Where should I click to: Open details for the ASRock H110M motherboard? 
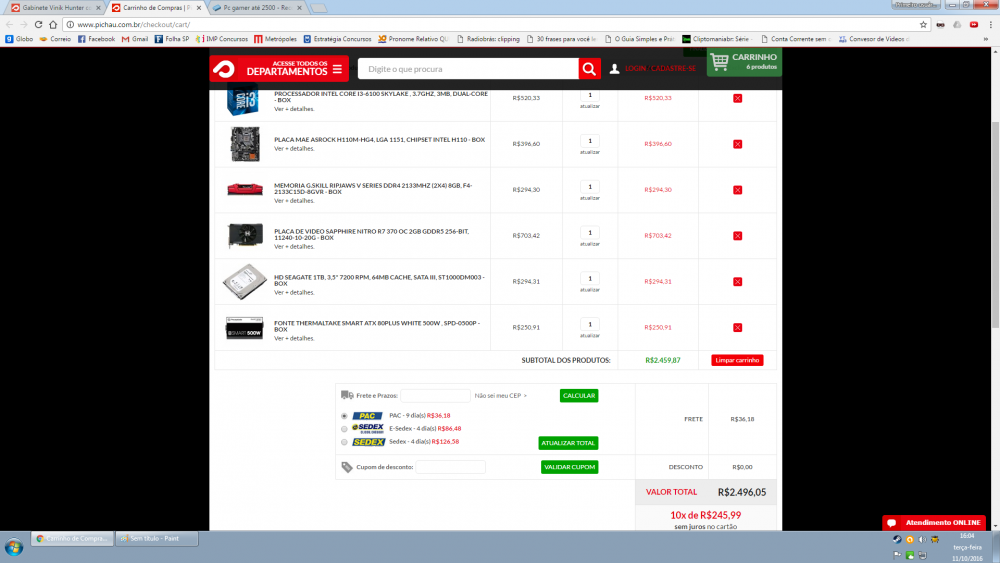click(294, 155)
